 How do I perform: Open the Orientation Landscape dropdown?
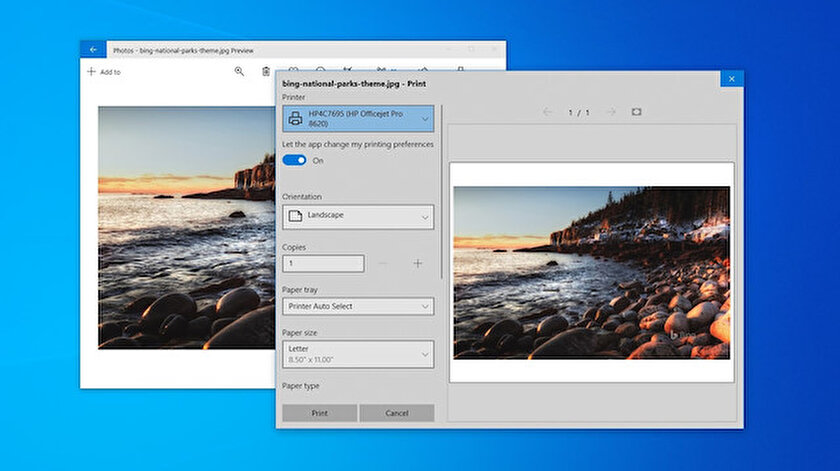(358, 216)
